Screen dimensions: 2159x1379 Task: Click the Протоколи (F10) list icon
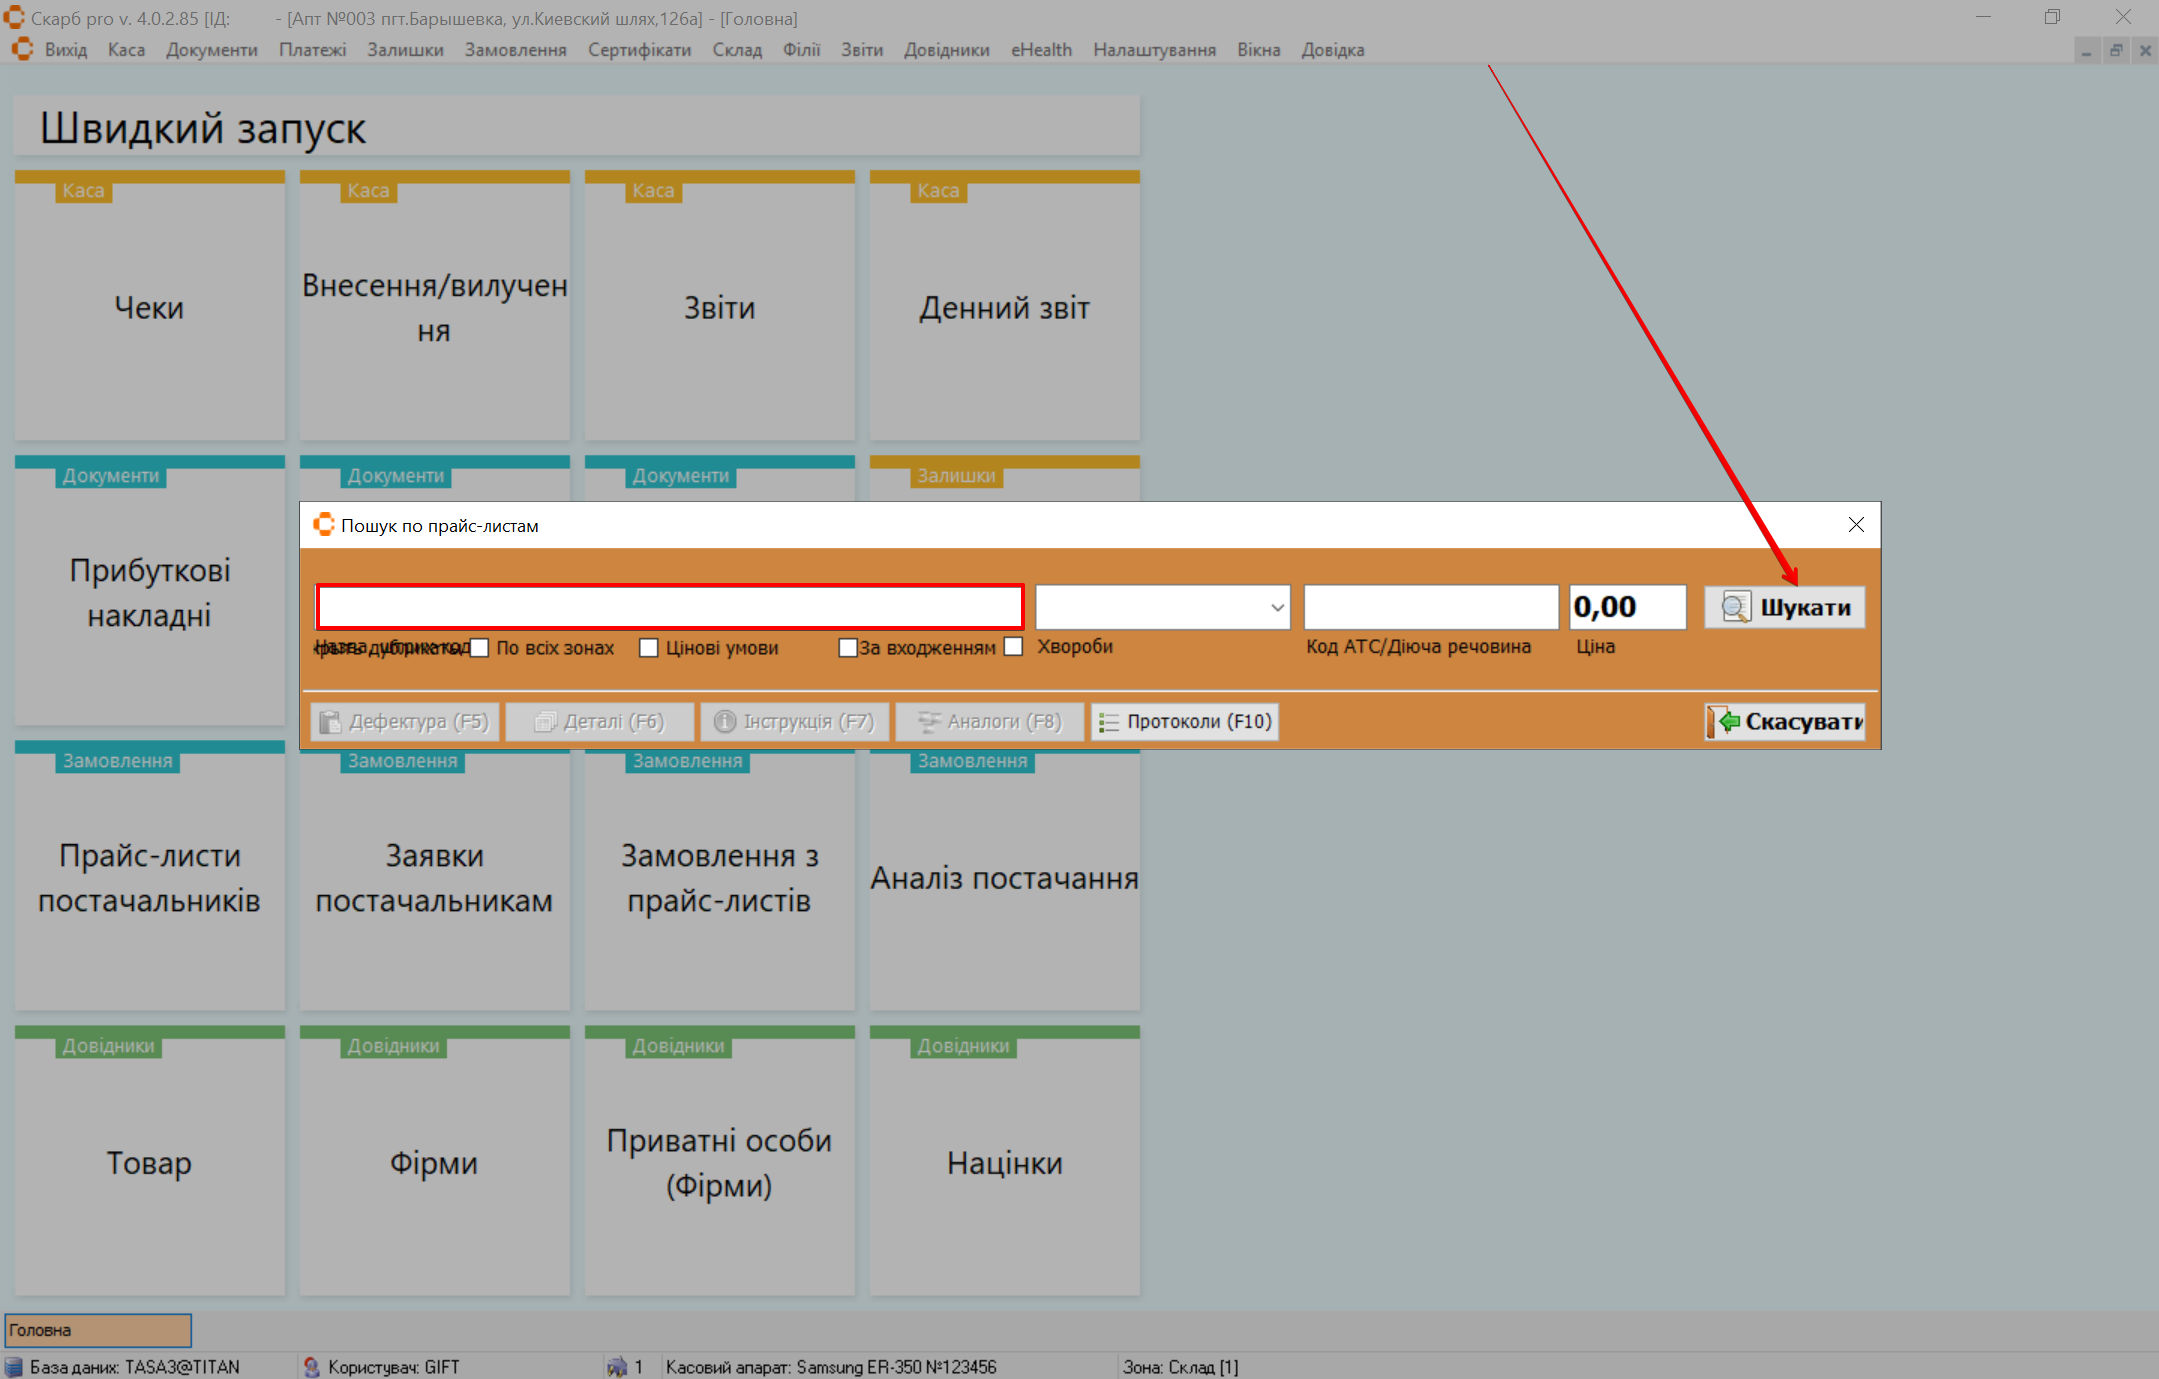click(x=1108, y=722)
